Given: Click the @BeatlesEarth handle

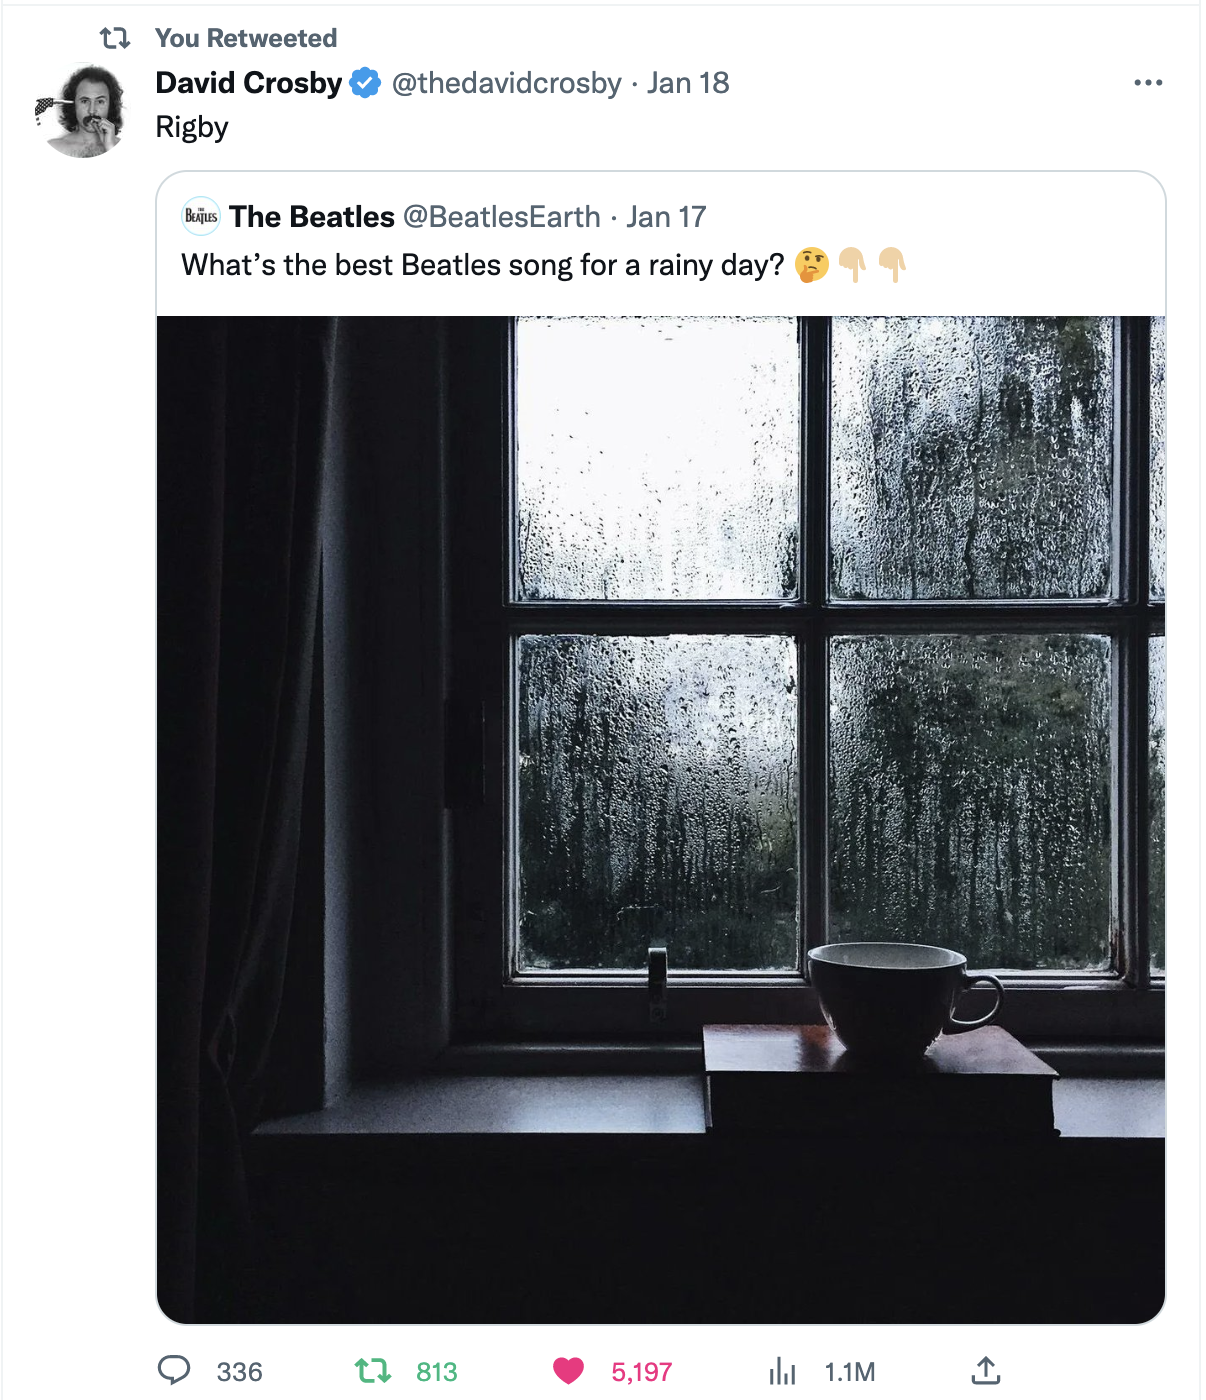Looking at the screenshot, I should click(x=502, y=217).
